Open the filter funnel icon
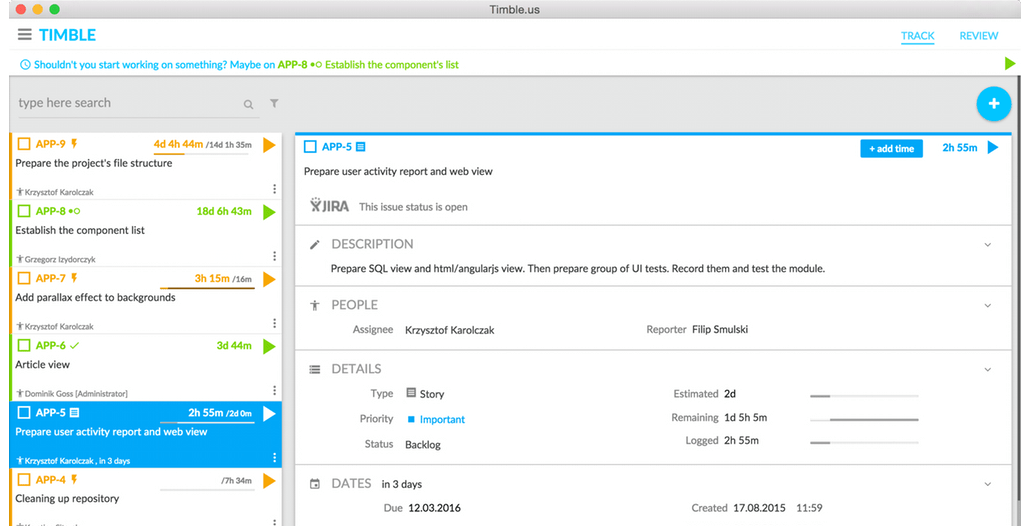Viewport: 1030px width, 526px height. [x=275, y=103]
